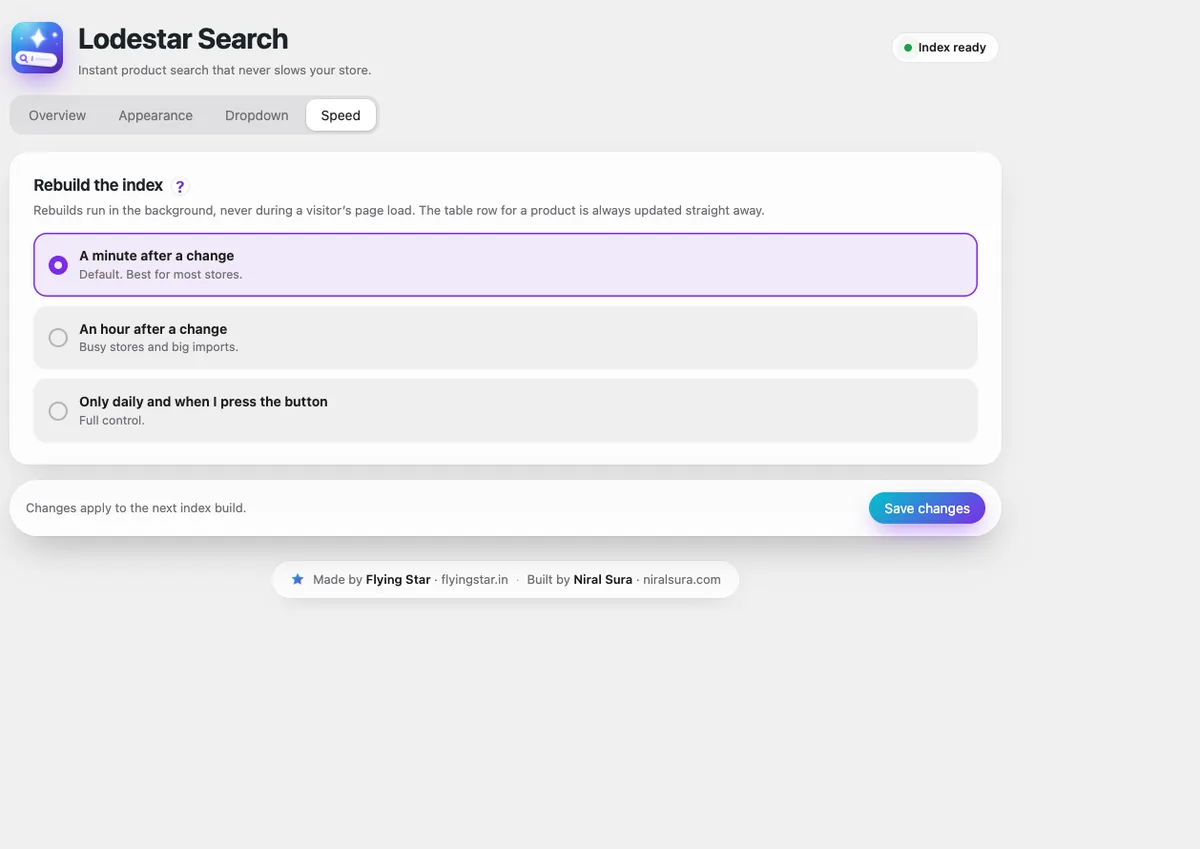Open the flyingstar.in link

pos(475,579)
